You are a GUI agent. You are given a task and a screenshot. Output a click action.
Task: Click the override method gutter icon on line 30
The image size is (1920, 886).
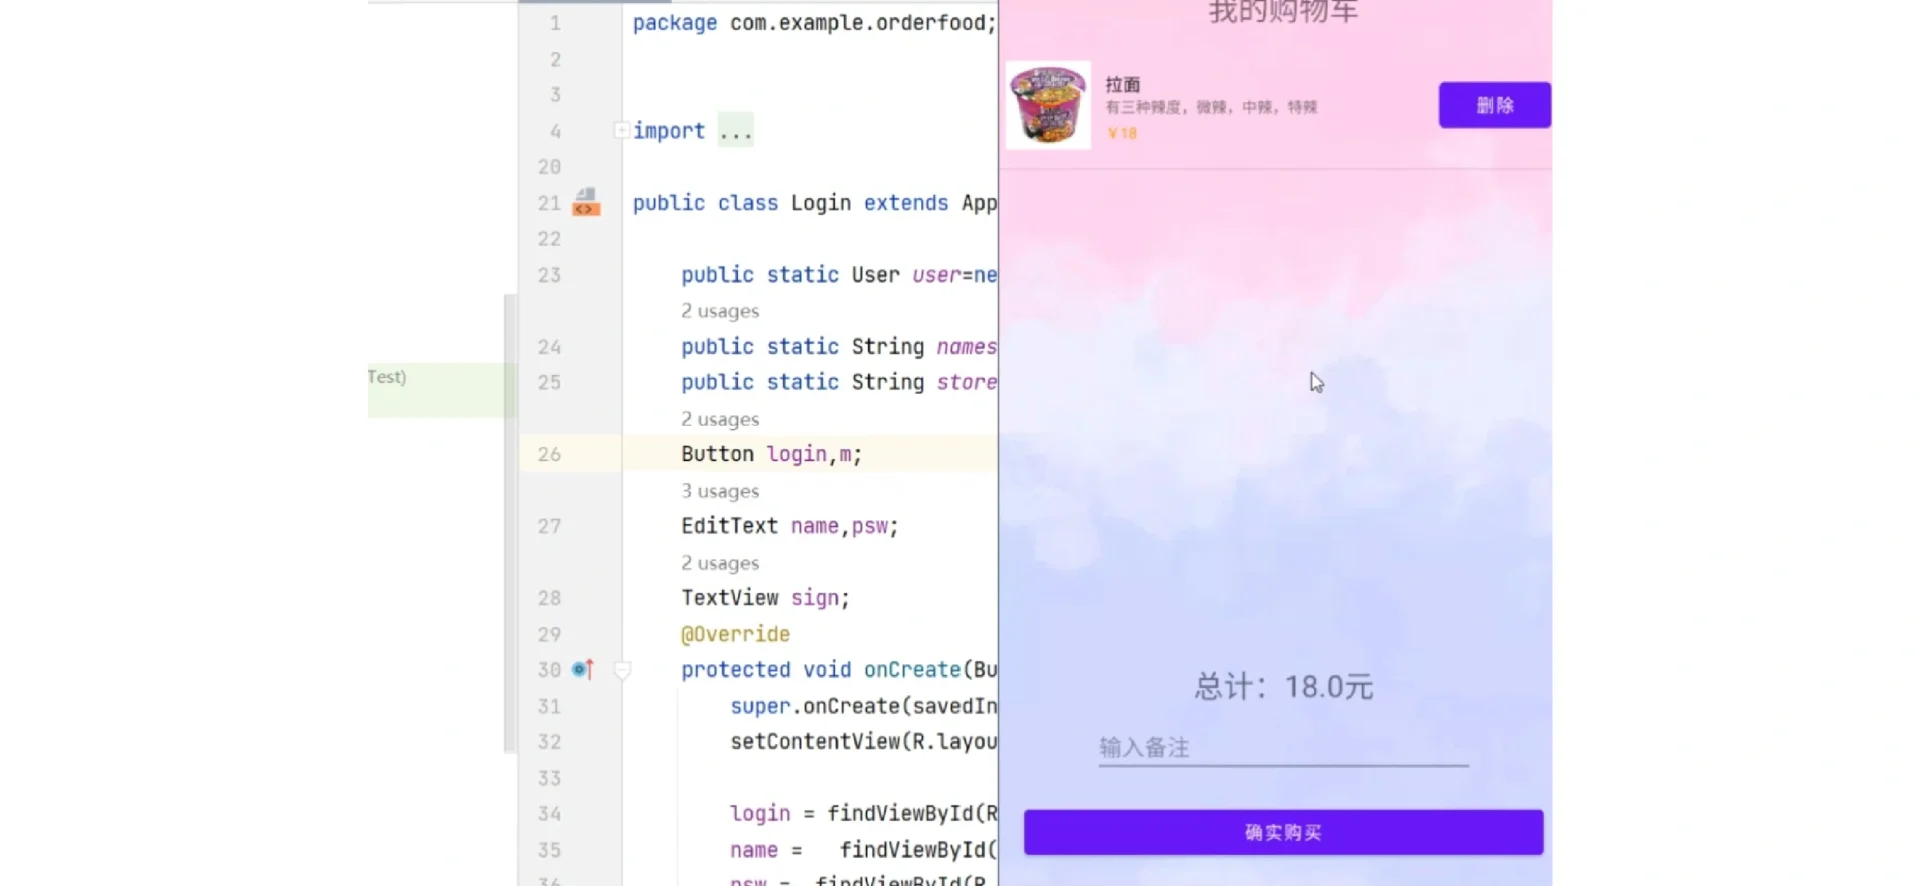[583, 669]
